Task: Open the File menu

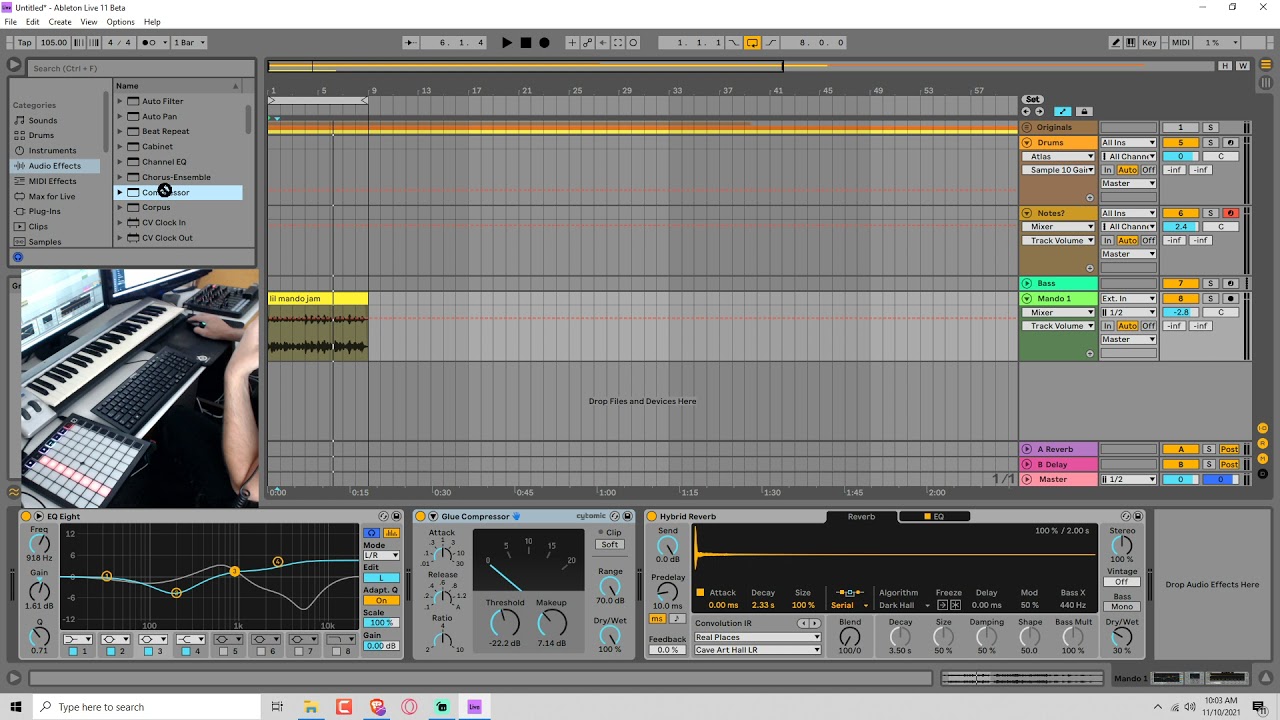Action: coord(11,22)
